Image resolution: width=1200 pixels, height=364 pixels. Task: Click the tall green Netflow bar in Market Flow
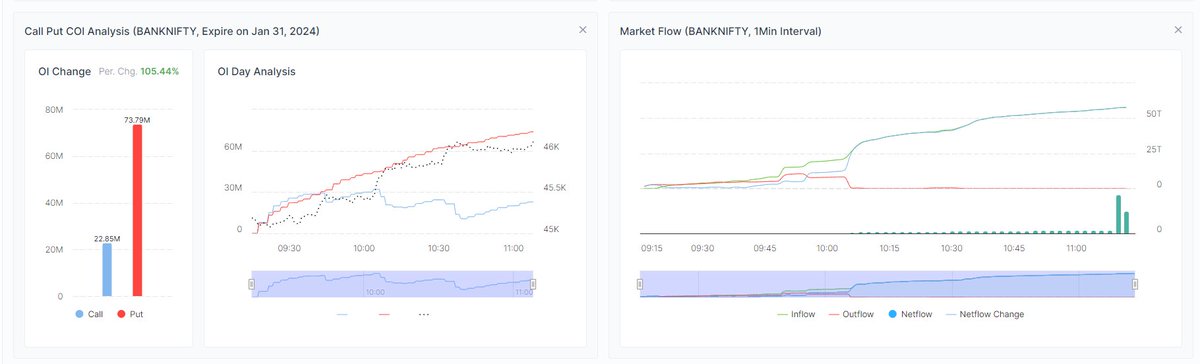click(1119, 215)
